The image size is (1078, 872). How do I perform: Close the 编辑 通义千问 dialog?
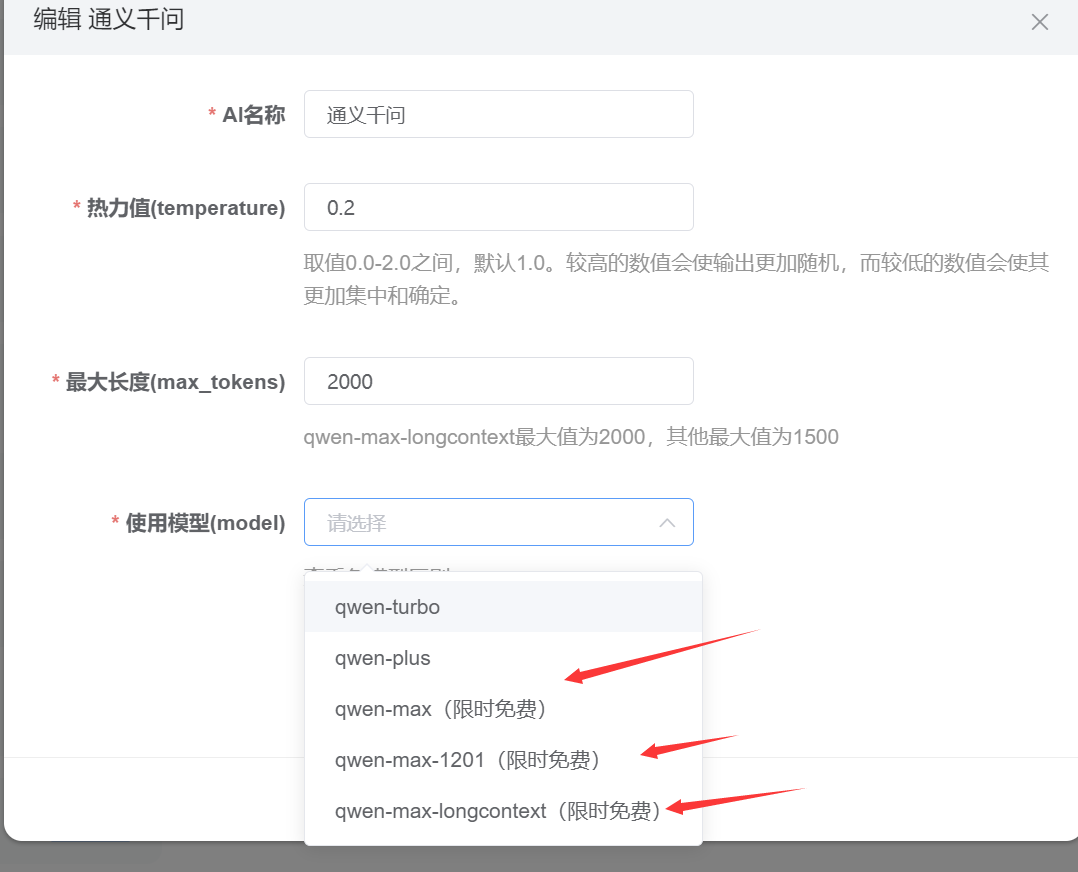[1040, 22]
